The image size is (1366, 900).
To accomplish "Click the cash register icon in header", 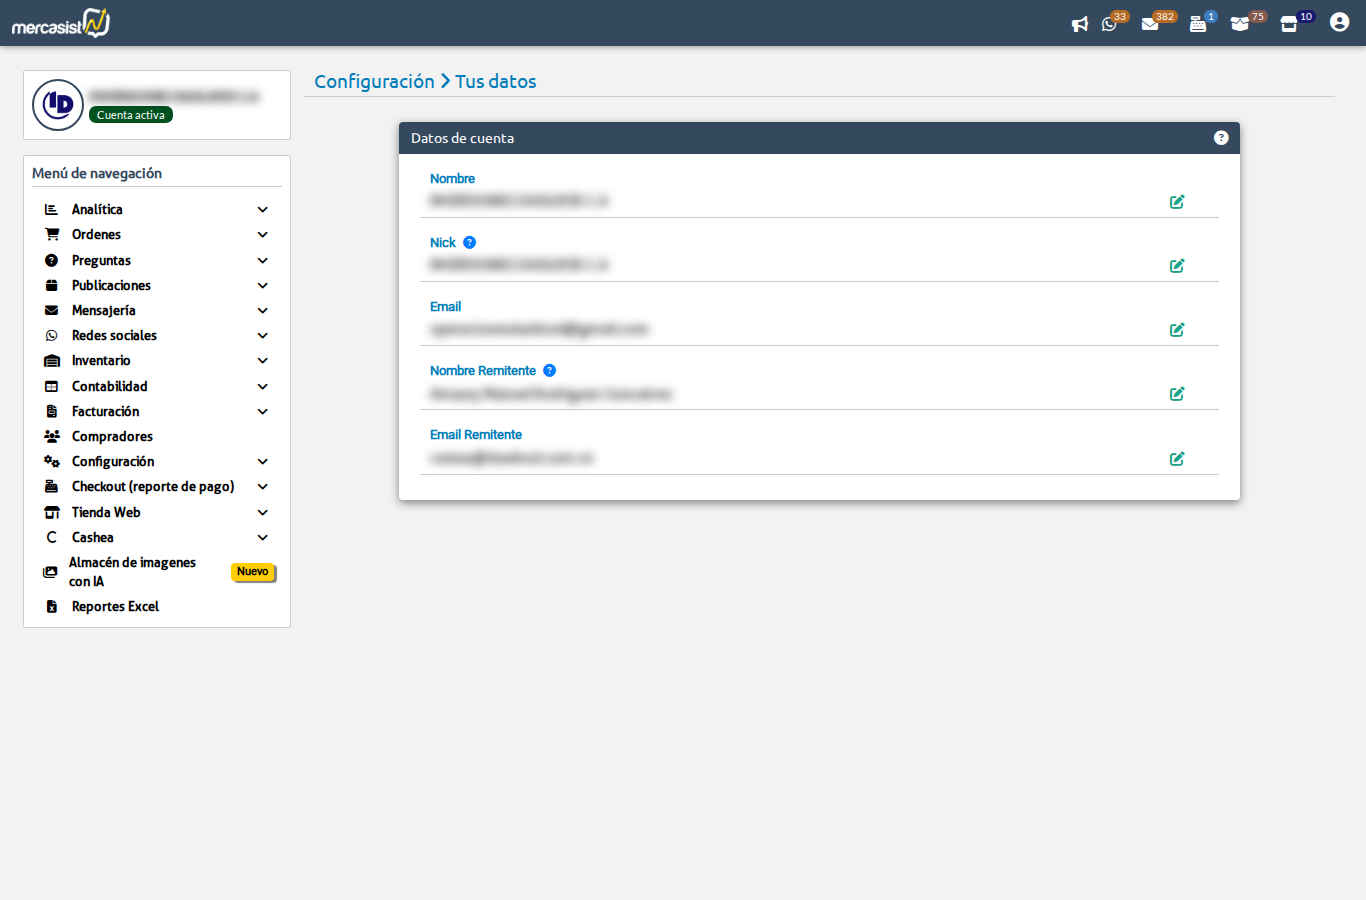I will coord(1197,24).
